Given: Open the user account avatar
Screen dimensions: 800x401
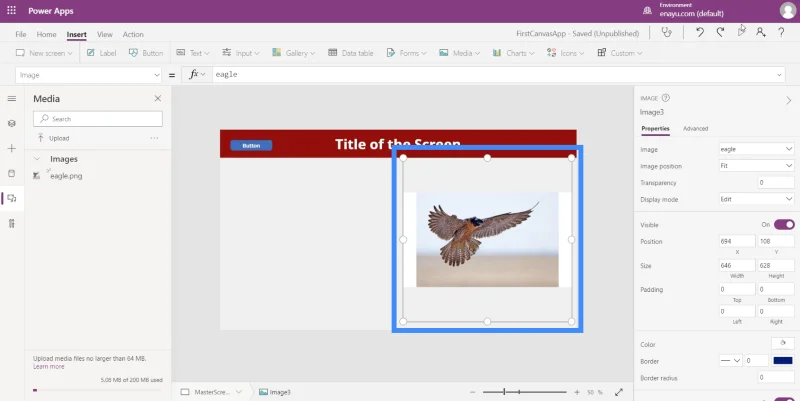Looking at the screenshot, I should (x=788, y=11).
